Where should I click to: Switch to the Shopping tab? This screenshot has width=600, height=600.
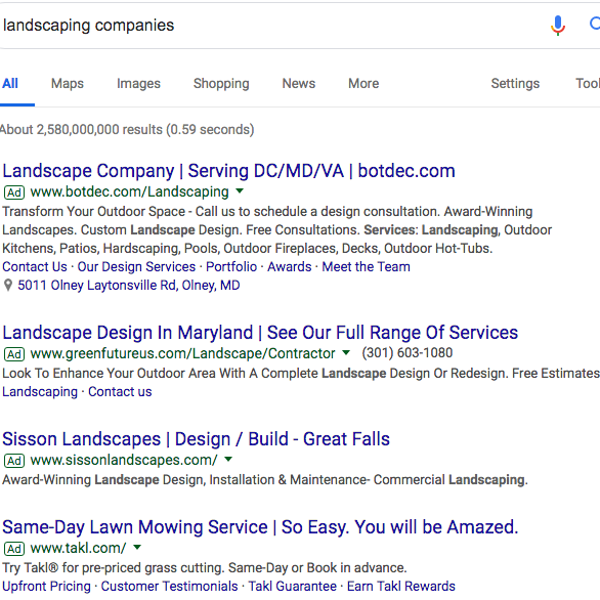[221, 83]
